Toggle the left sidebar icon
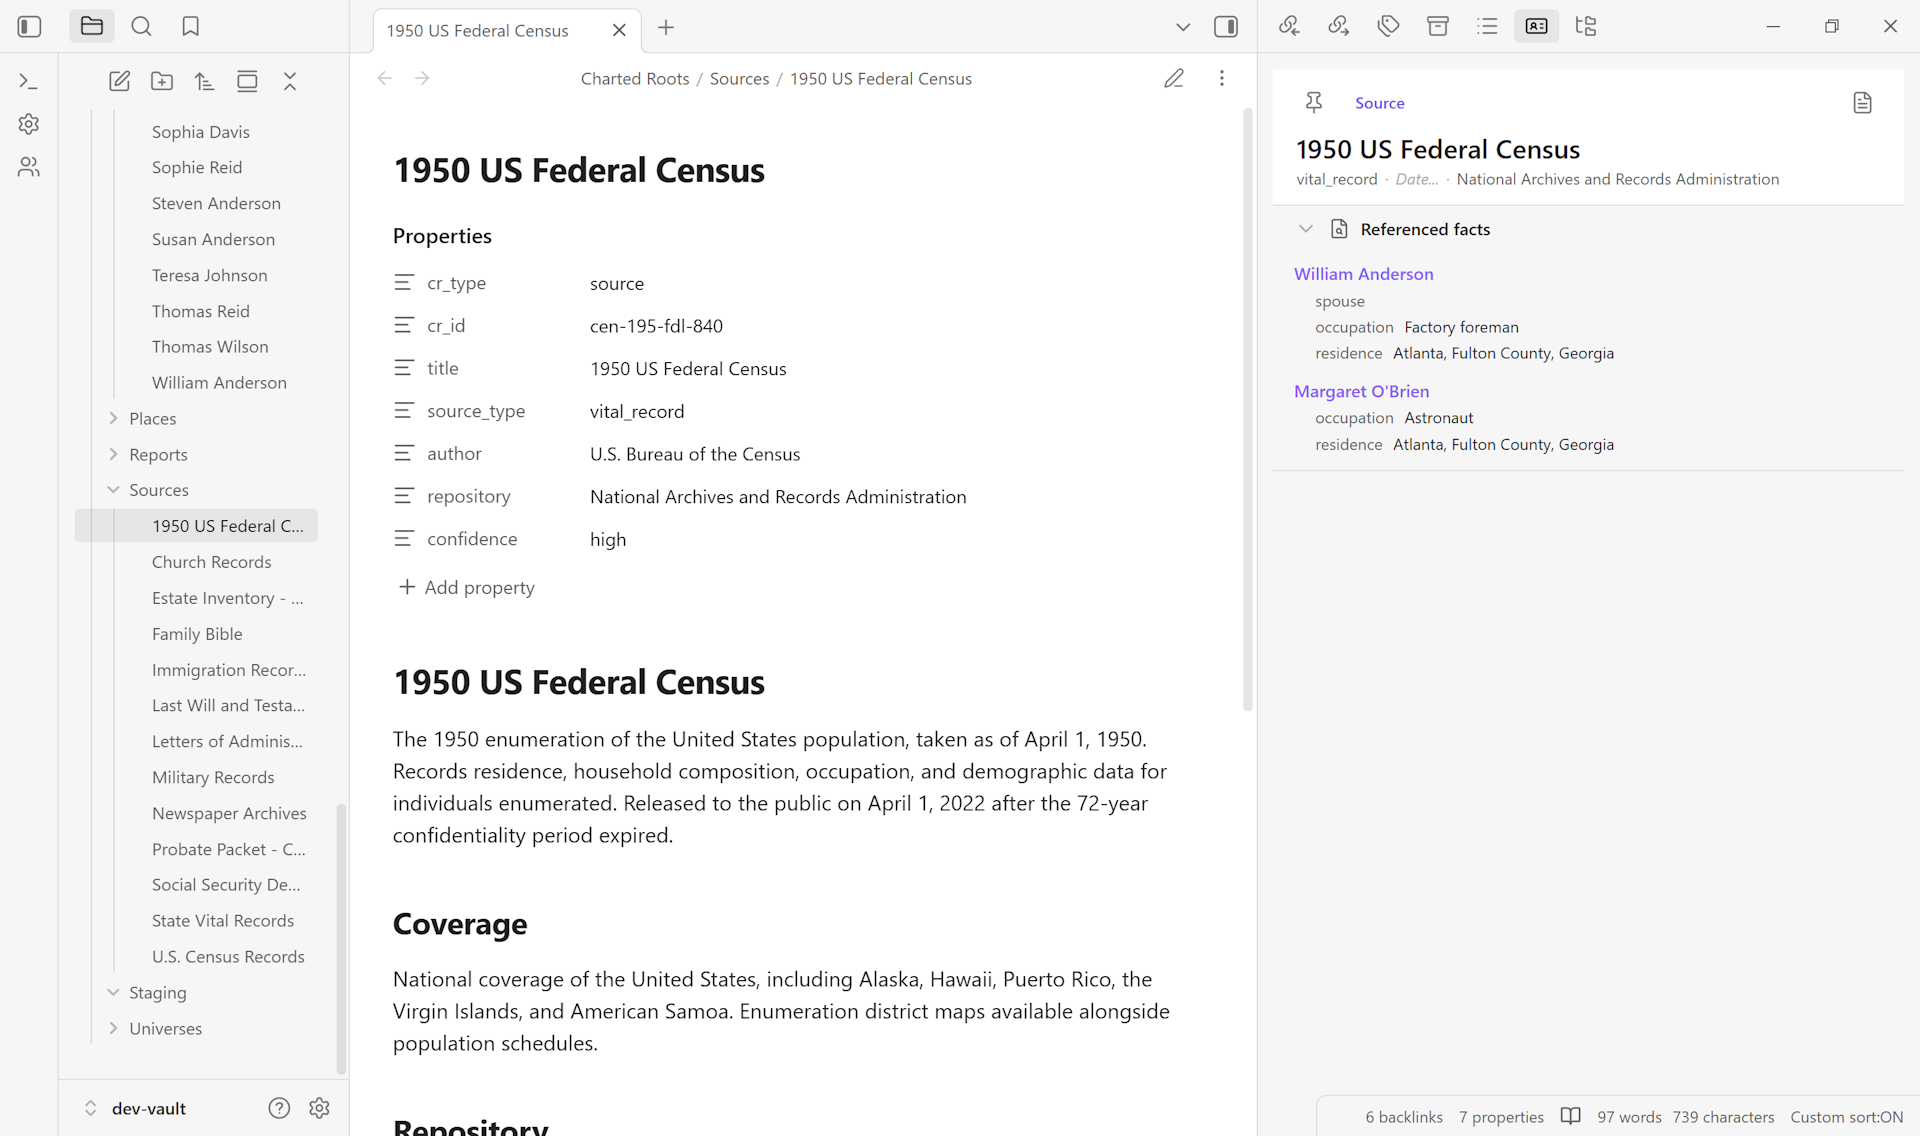This screenshot has width=1920, height=1136. 29,27
